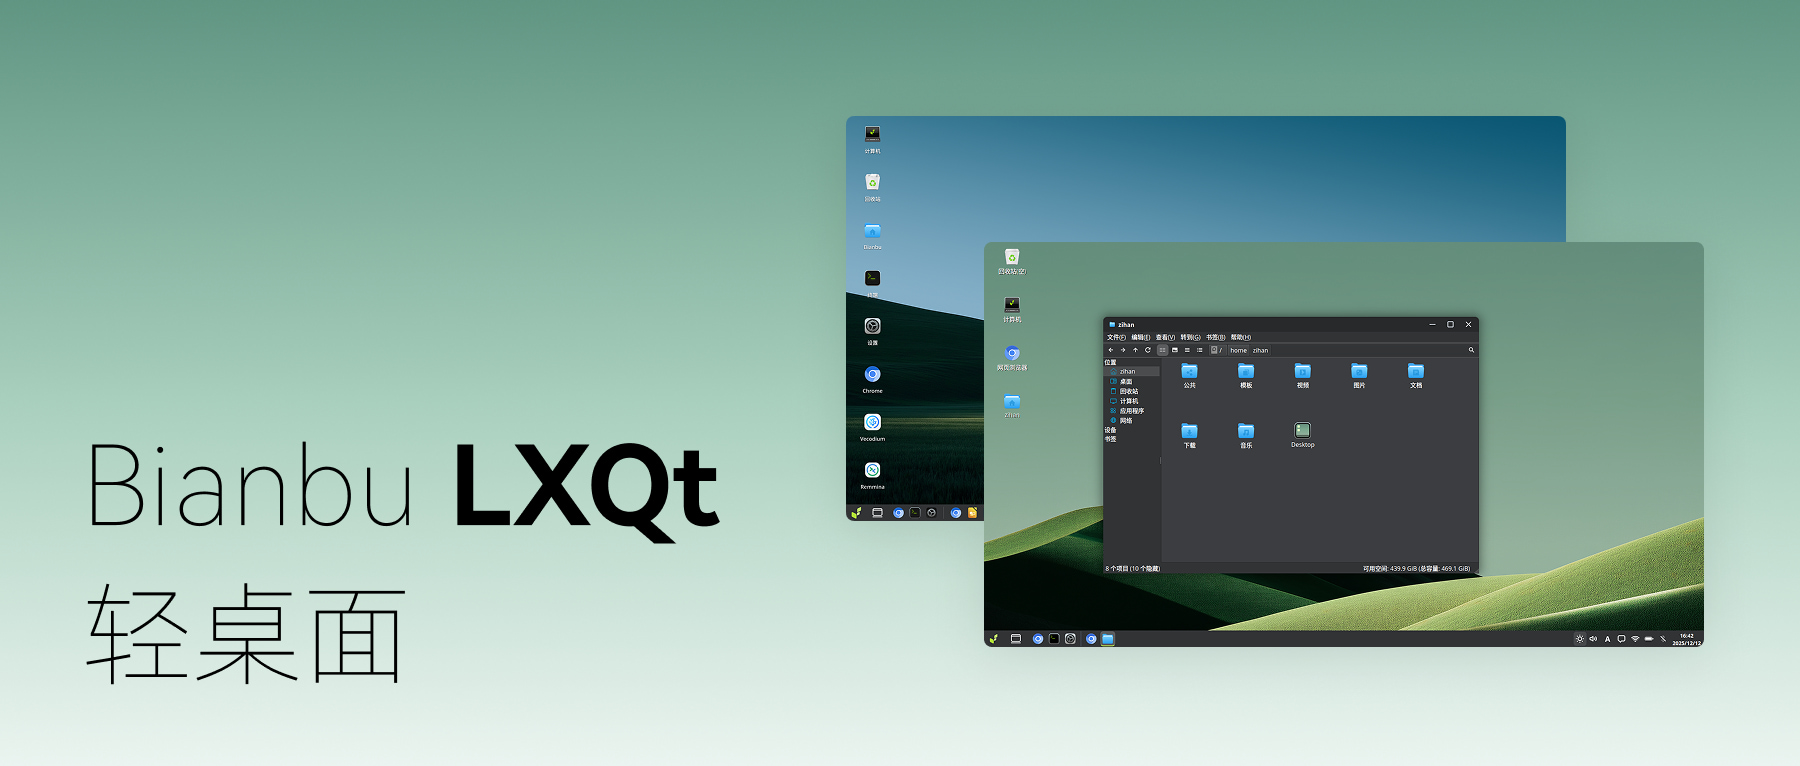
Task: Open the 查看(V) menu
Action: tap(1165, 337)
